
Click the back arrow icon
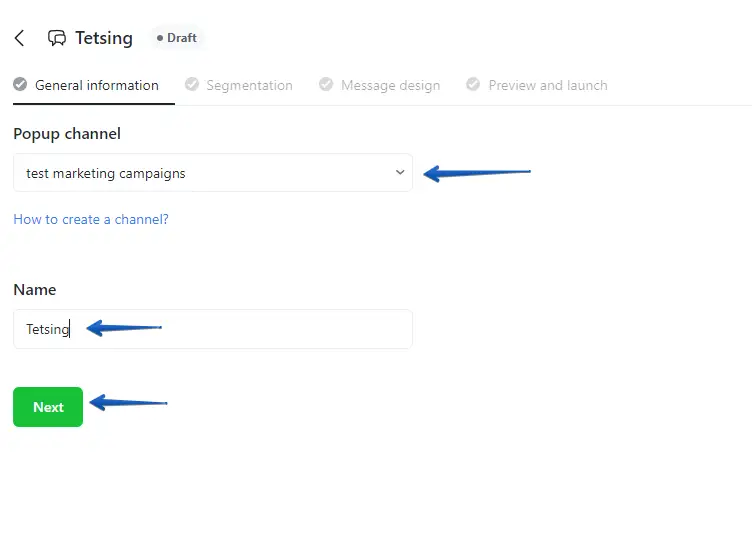pyautogui.click(x=19, y=38)
